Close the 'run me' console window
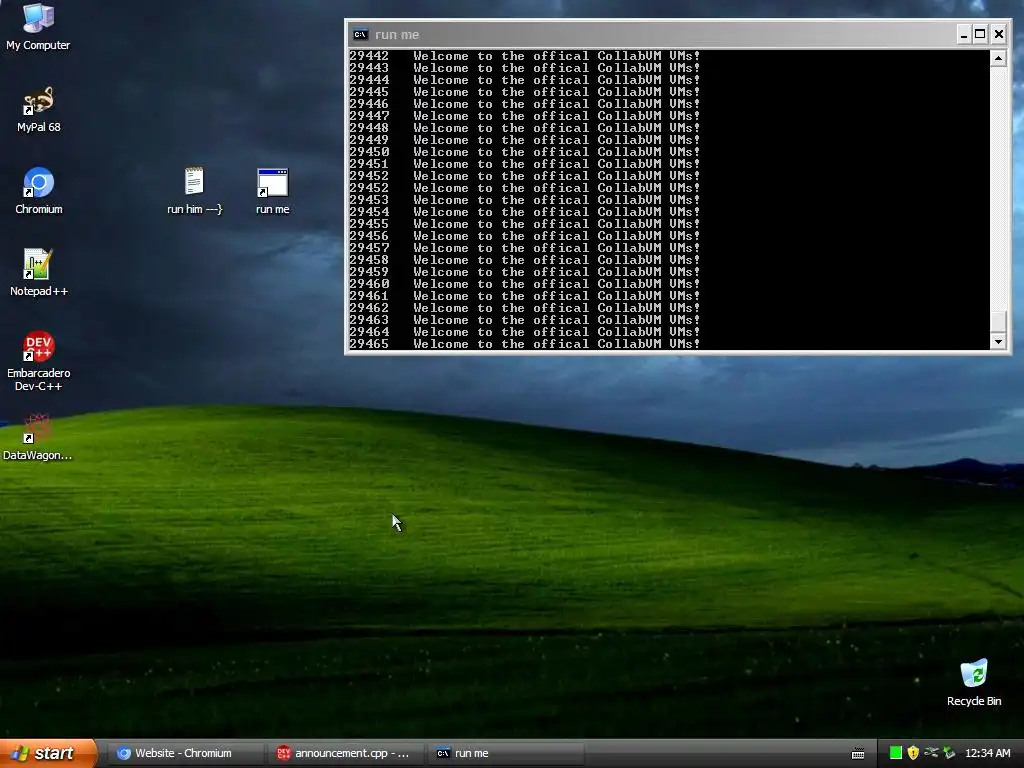This screenshot has height=768, width=1024. 999,35
